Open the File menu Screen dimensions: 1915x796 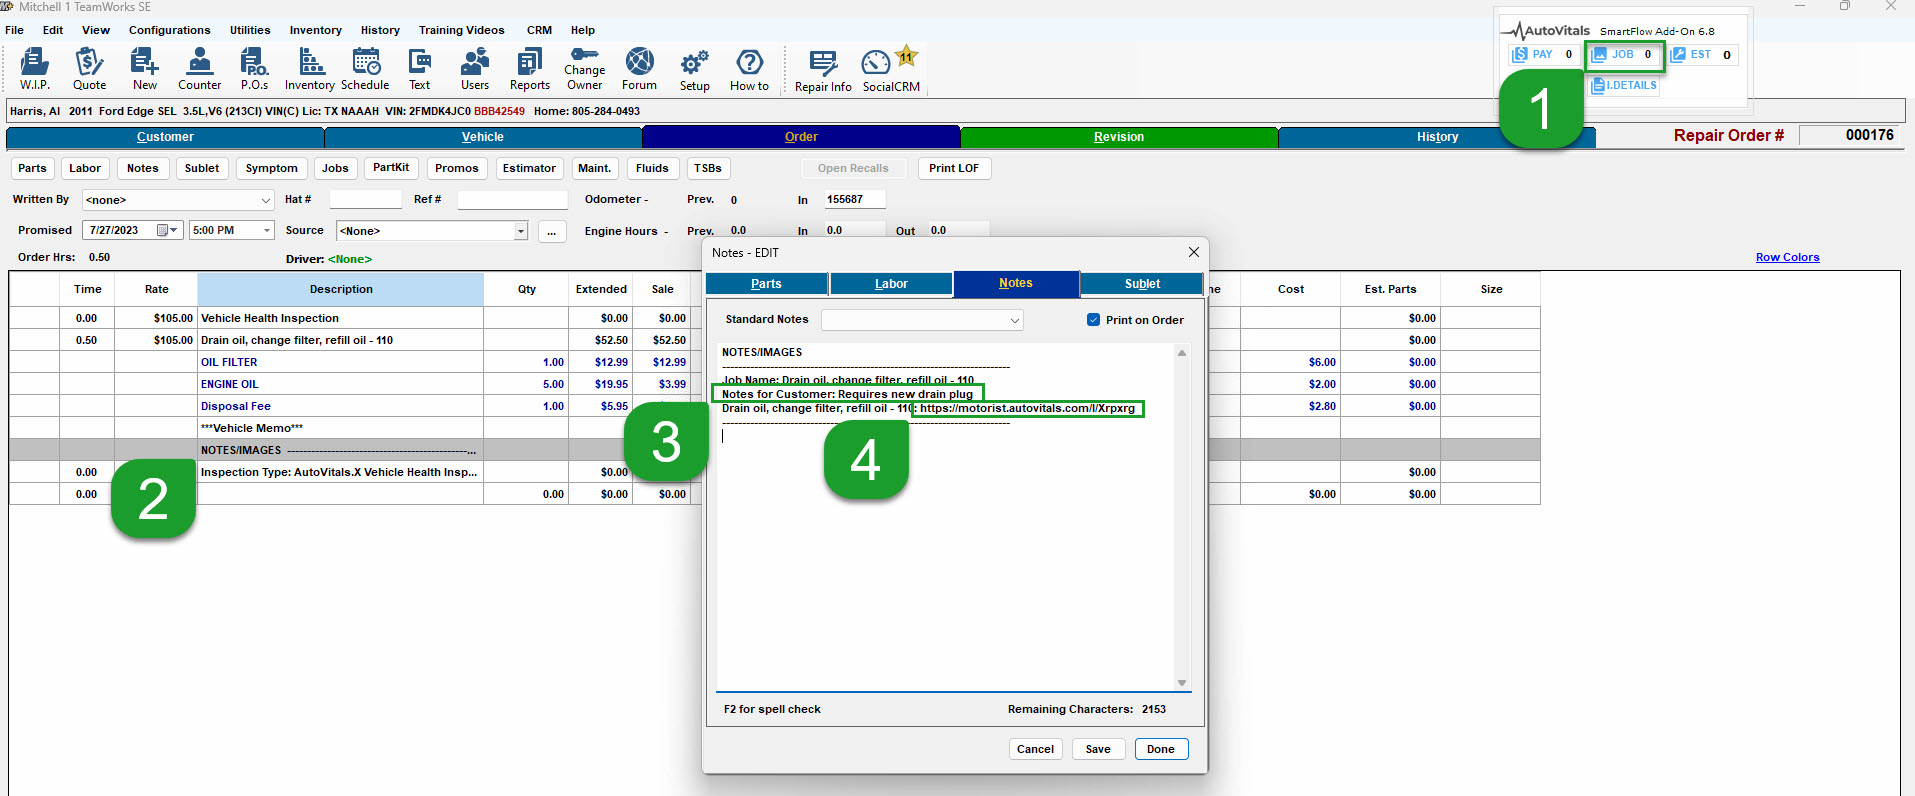(x=14, y=30)
